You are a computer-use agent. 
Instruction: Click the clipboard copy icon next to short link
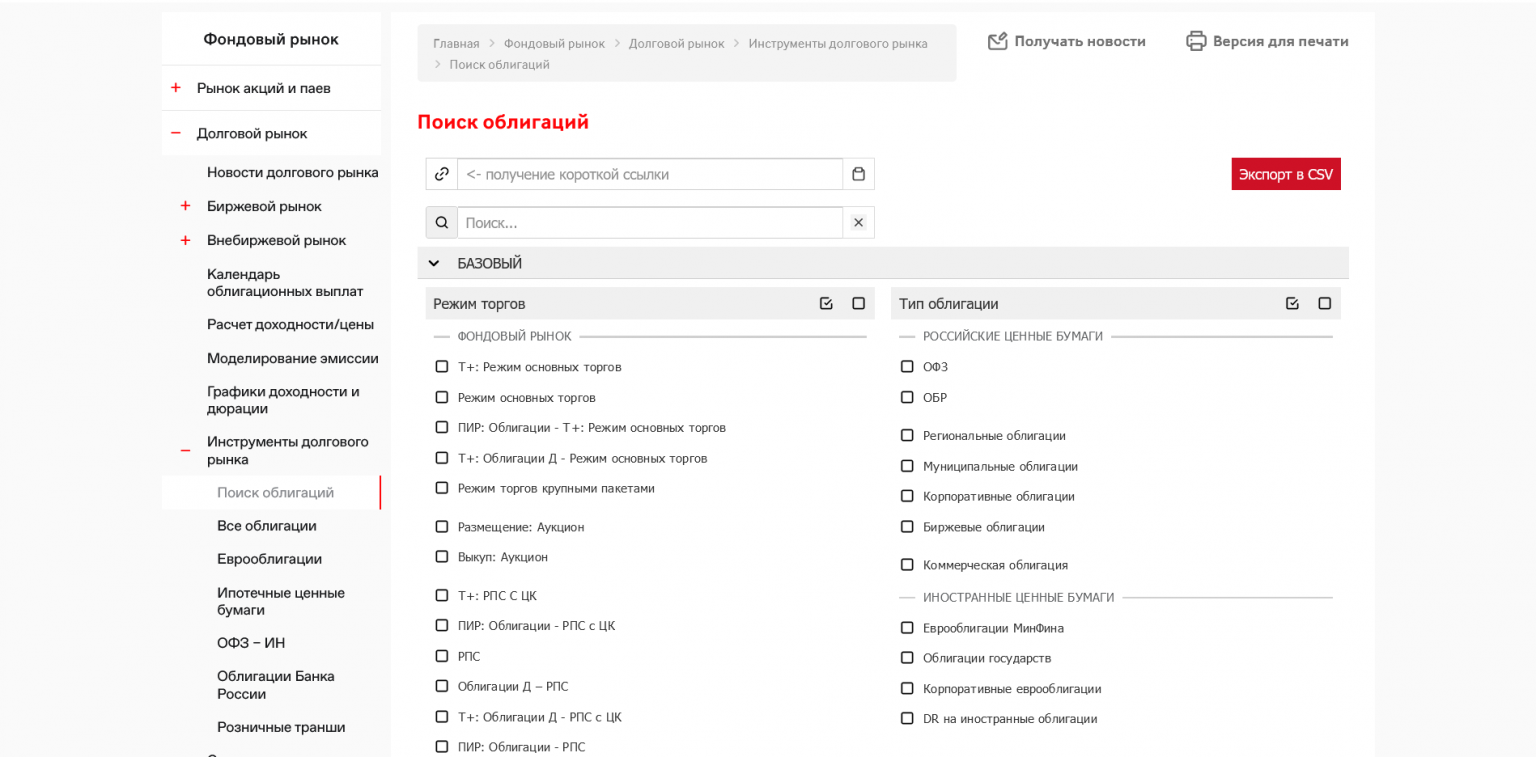click(x=858, y=174)
